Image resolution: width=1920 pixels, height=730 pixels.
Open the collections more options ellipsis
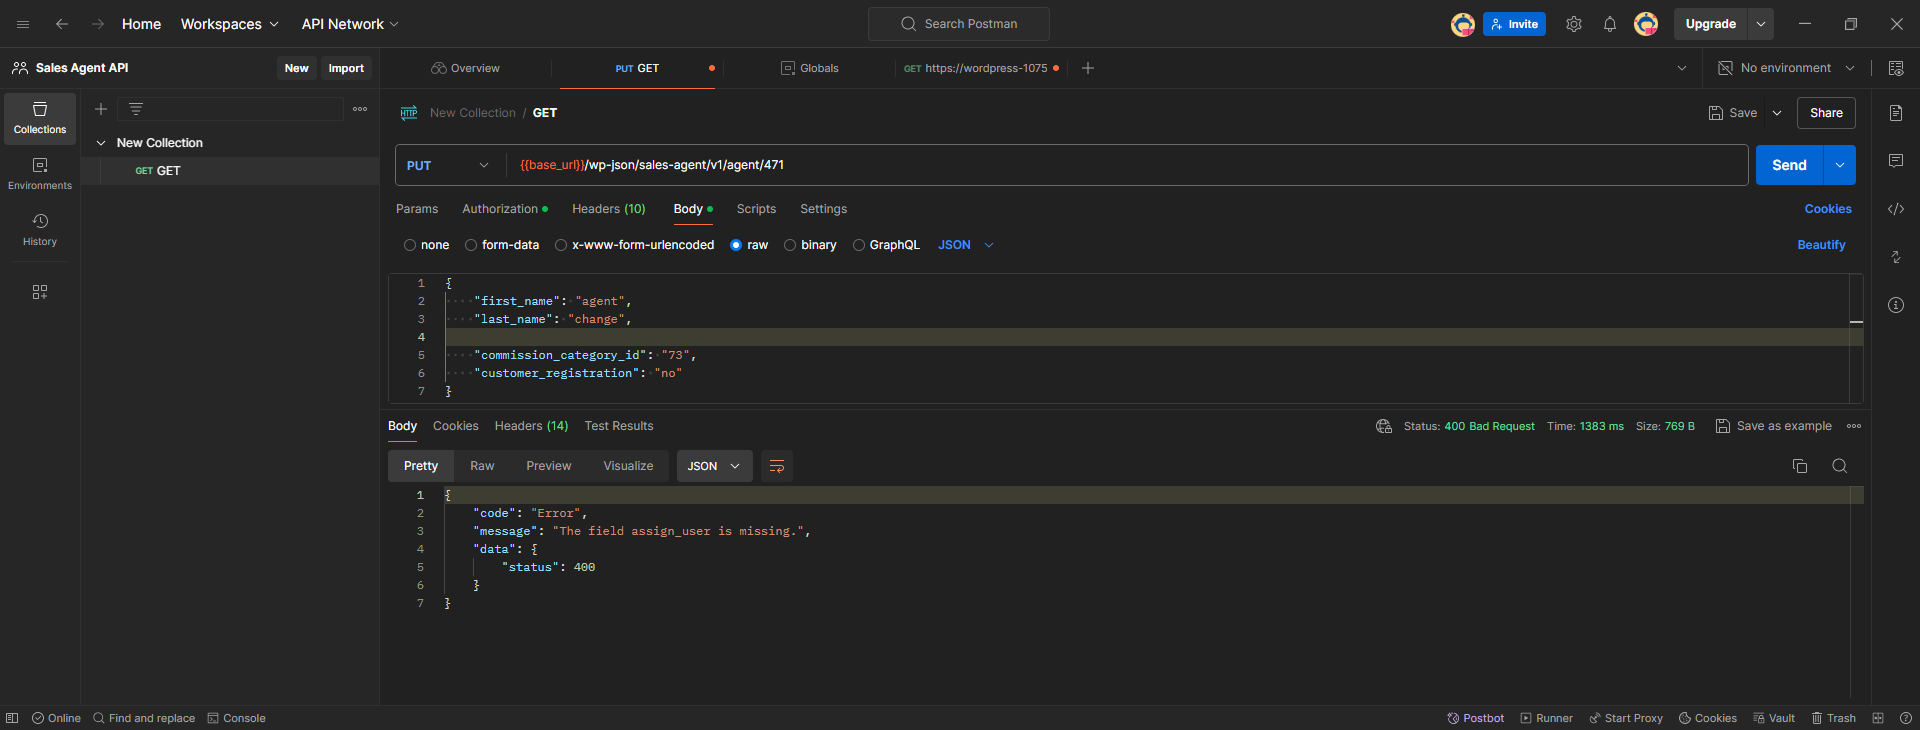coord(360,109)
